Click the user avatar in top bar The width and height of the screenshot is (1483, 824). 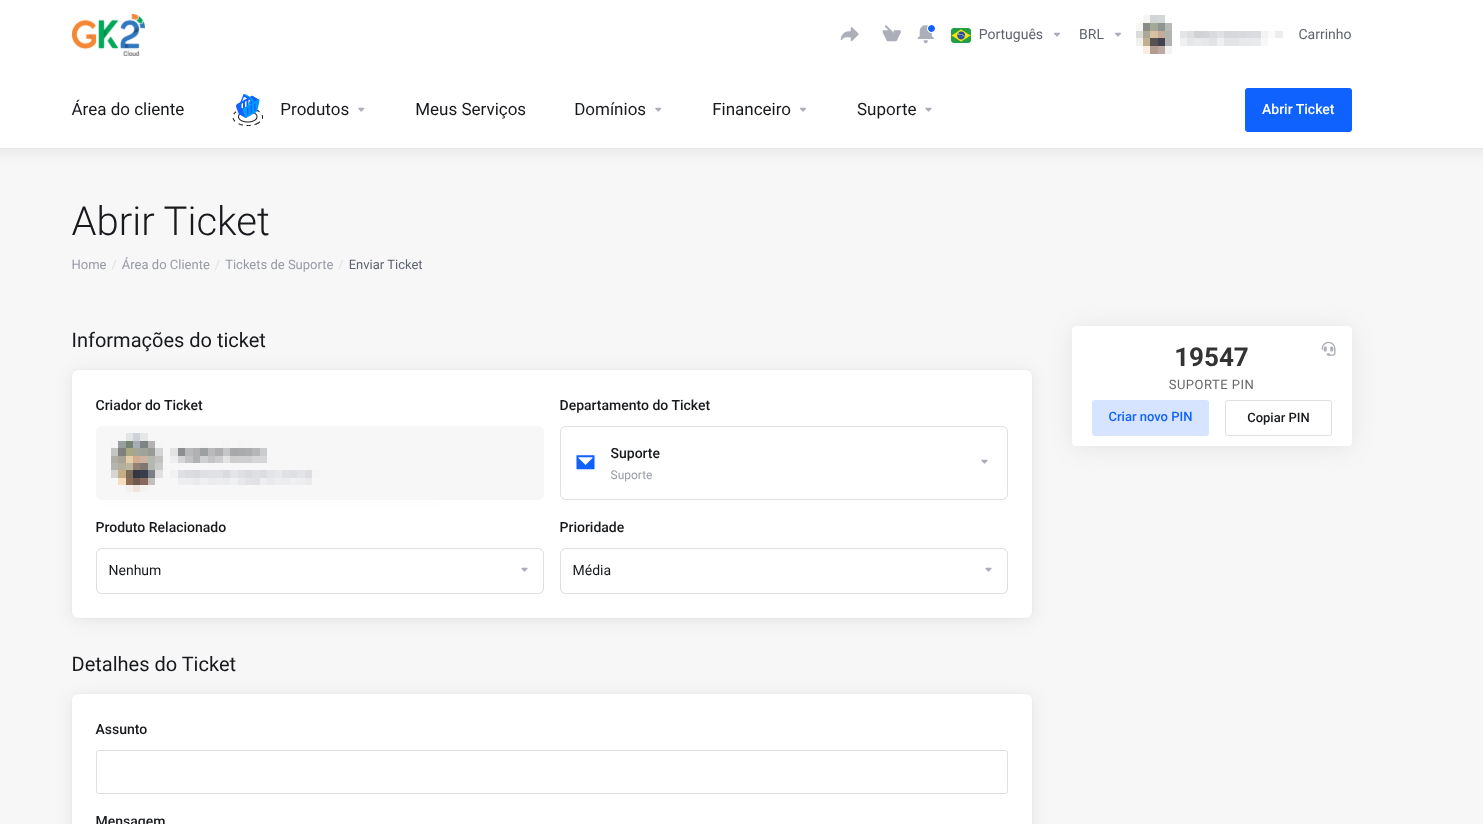1155,35
